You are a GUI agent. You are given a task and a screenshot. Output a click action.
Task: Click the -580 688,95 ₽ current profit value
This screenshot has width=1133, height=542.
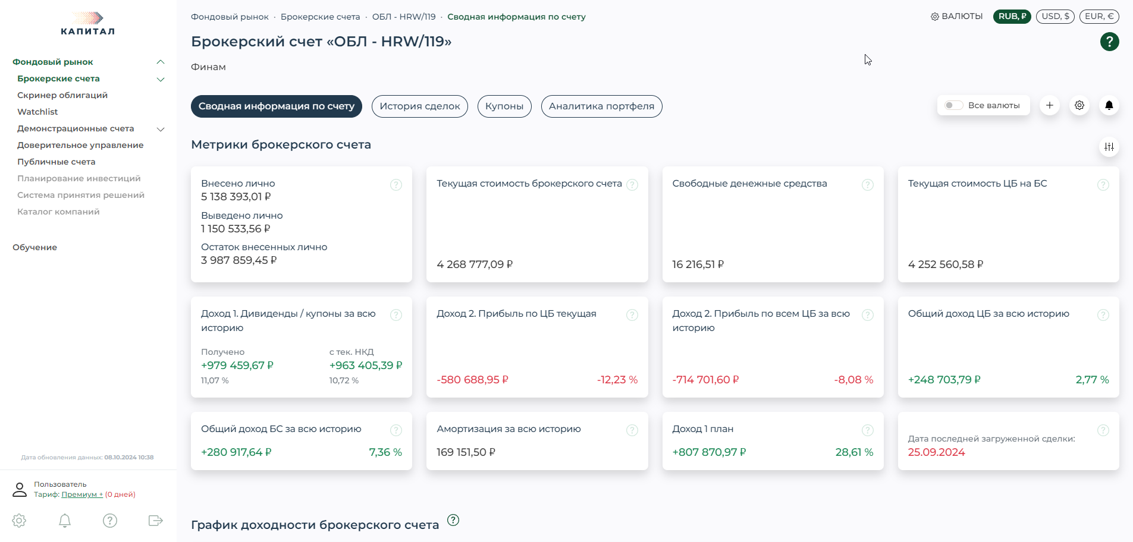pyautogui.click(x=473, y=379)
